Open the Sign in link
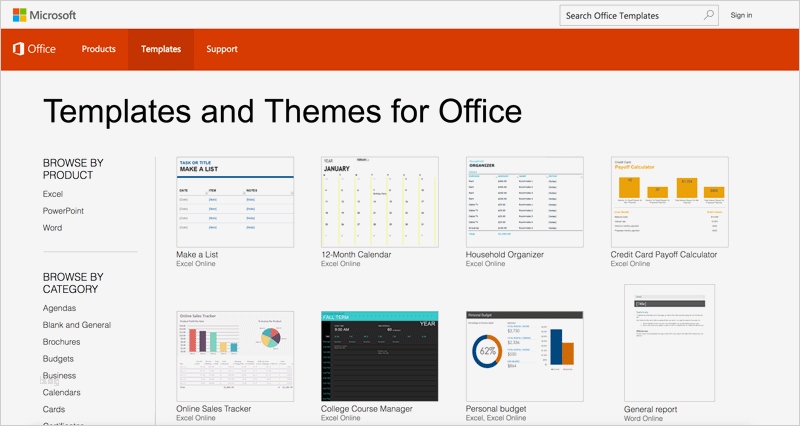Screen dimensions: 800x426 coord(741,15)
